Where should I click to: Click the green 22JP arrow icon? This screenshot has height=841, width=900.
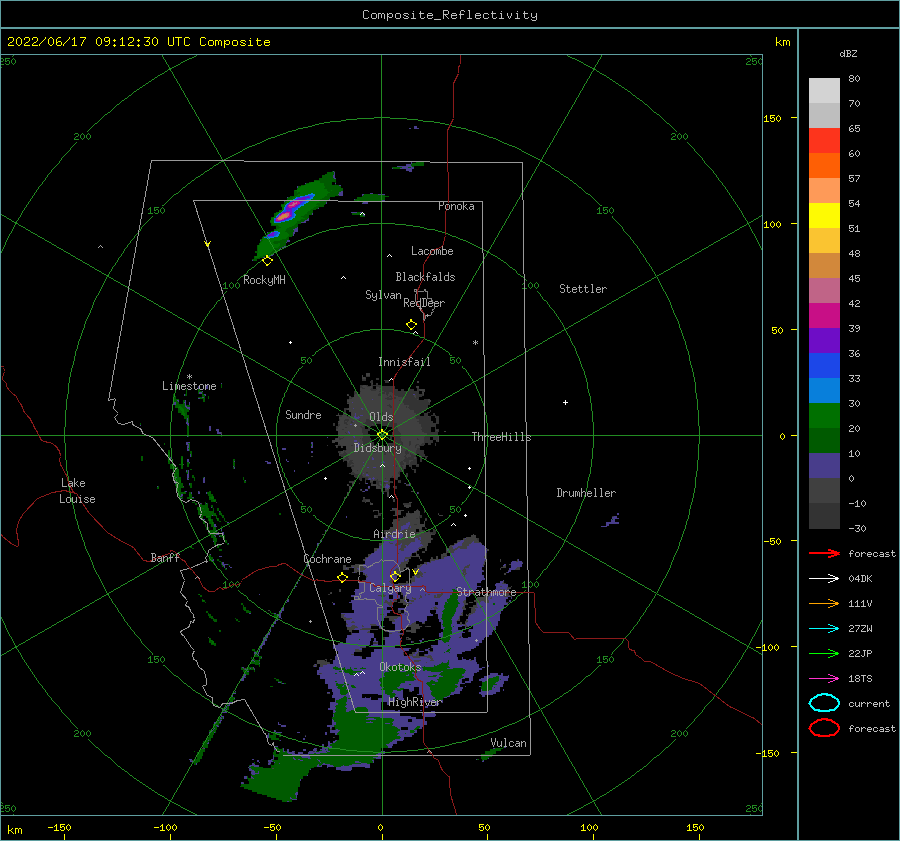[x=824, y=653]
